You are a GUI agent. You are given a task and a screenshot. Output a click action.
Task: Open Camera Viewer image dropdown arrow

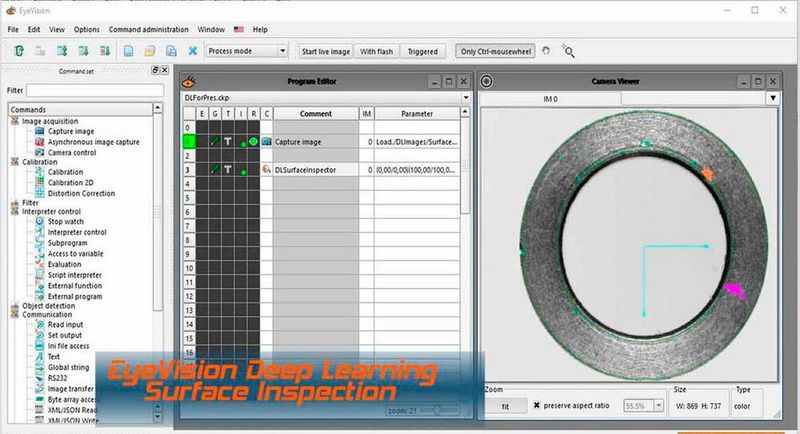tap(772, 98)
